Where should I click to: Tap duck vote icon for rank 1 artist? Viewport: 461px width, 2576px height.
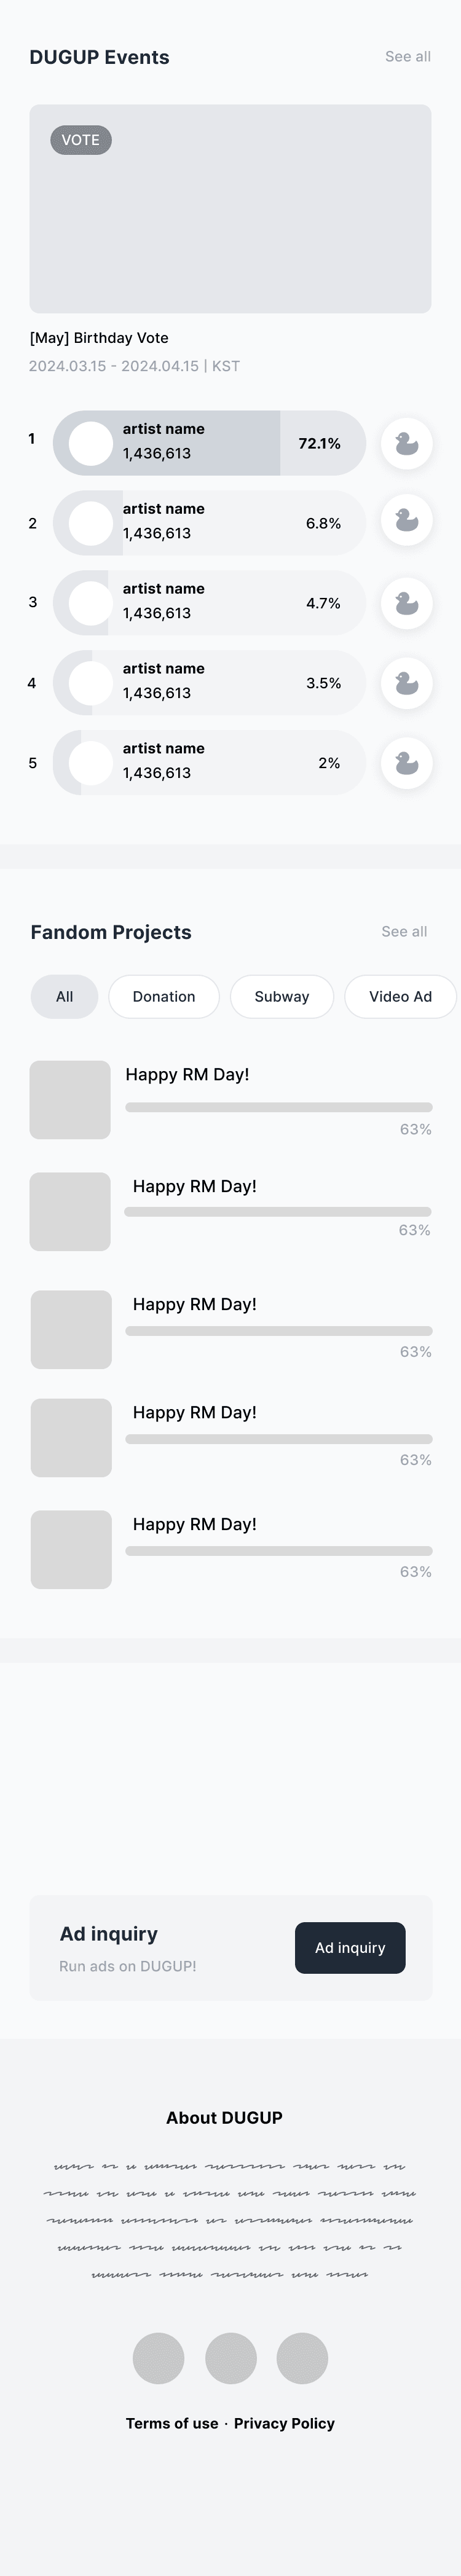click(406, 443)
